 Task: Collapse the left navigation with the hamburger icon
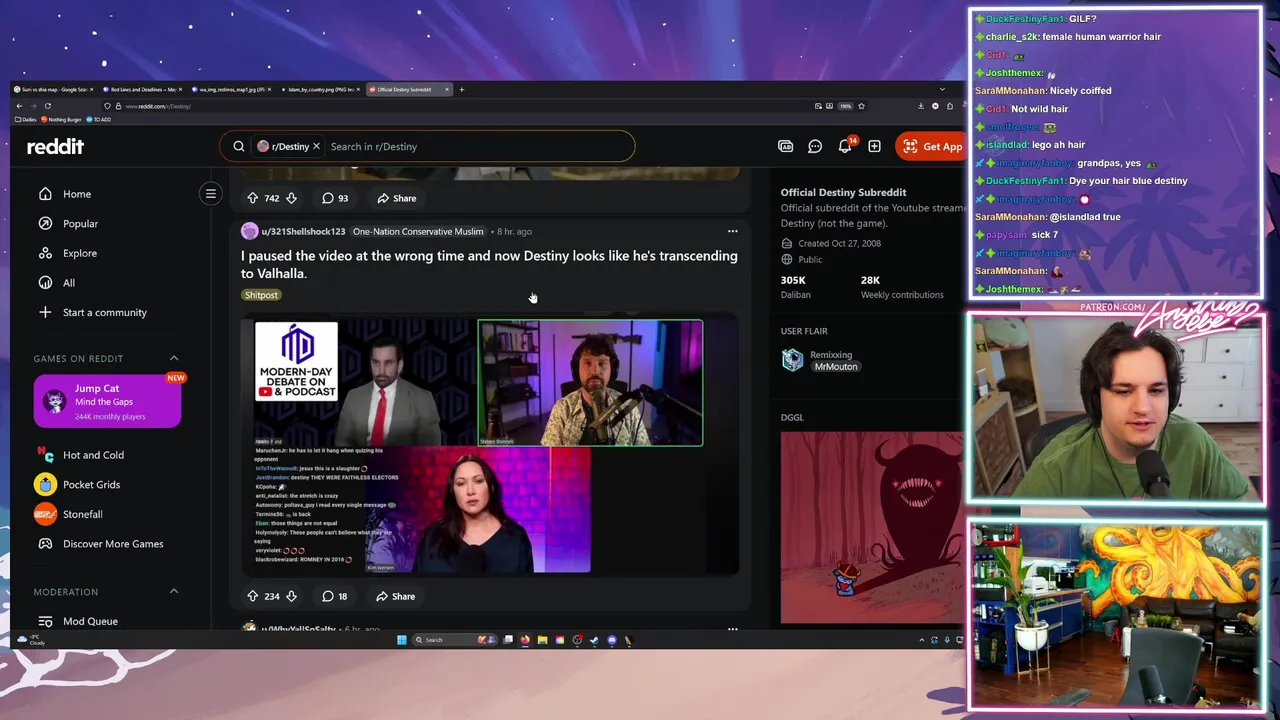[x=210, y=194]
